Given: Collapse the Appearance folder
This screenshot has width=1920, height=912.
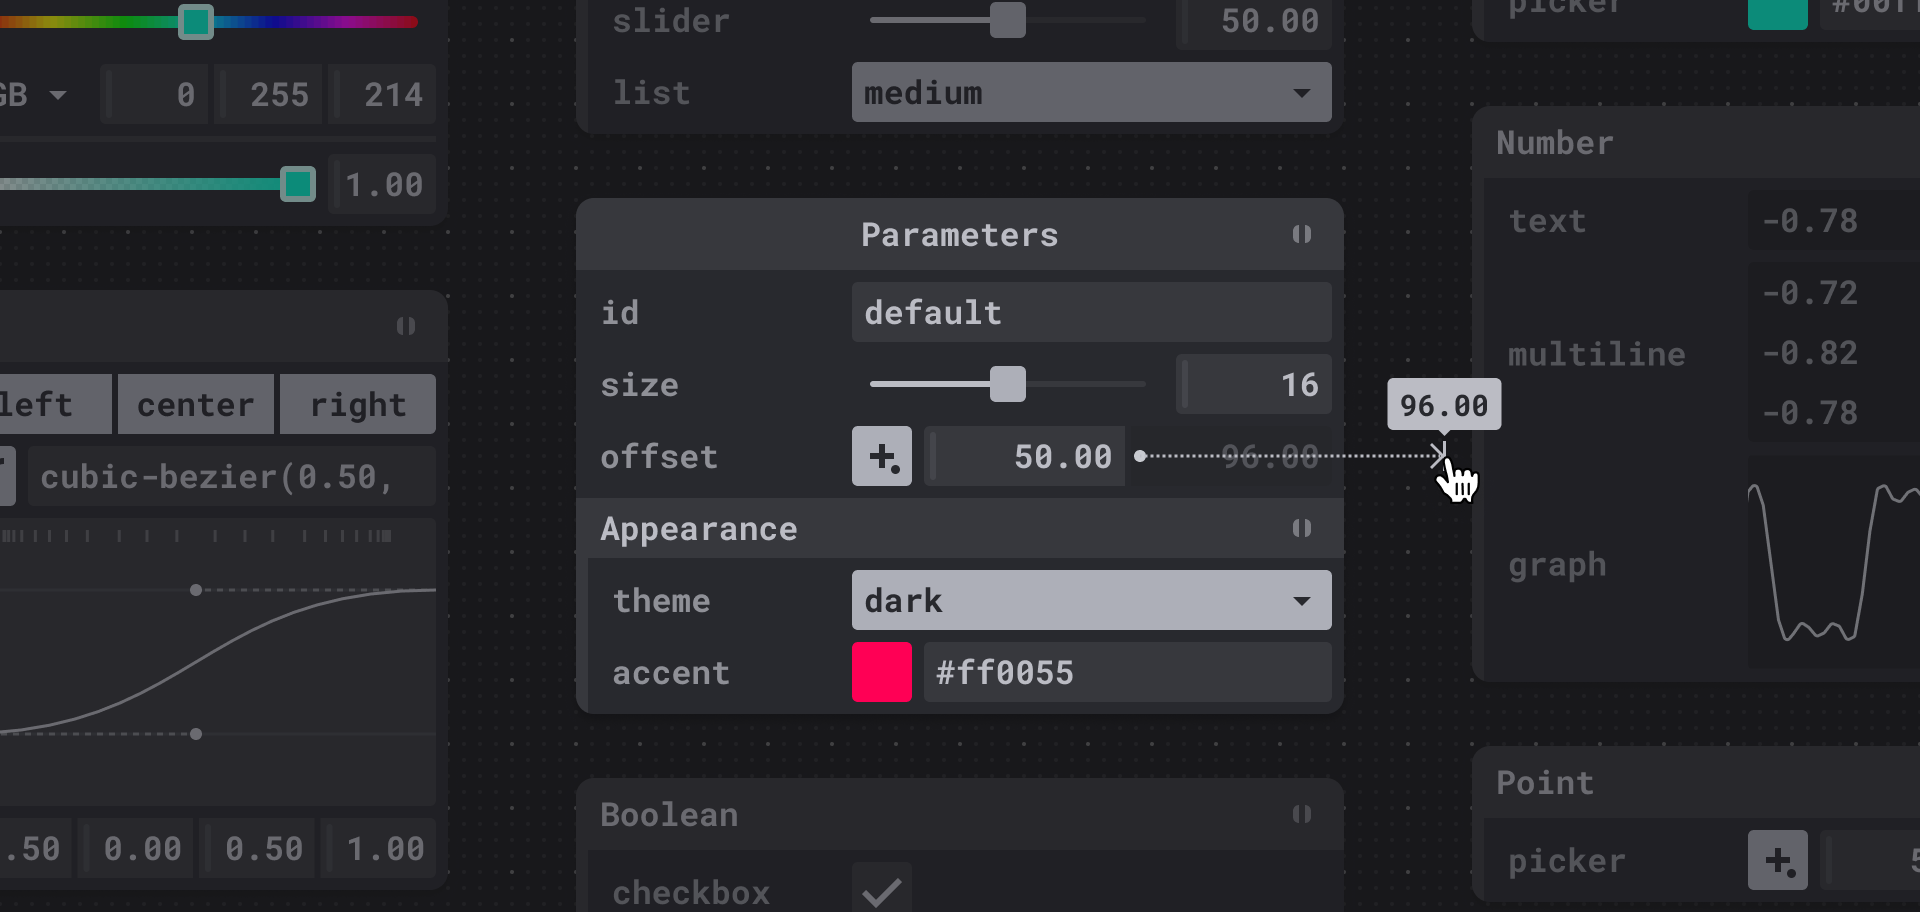Looking at the screenshot, I should tap(1301, 529).
